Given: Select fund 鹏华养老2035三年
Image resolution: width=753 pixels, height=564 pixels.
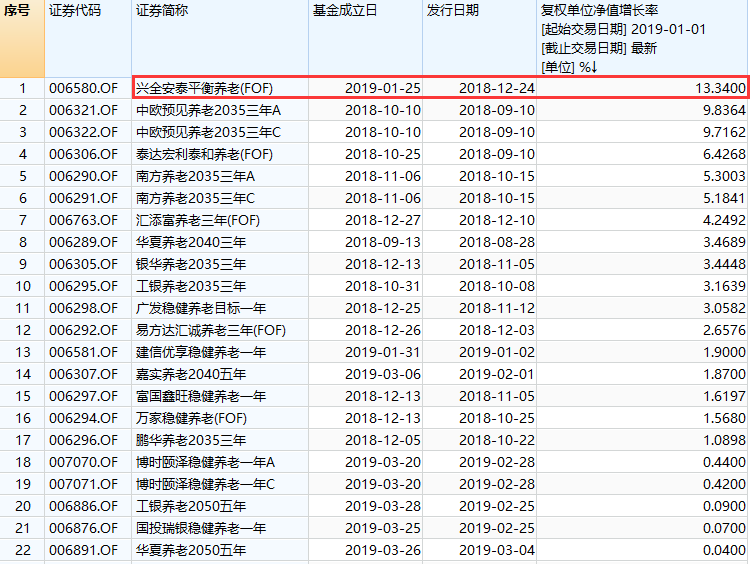Looking at the screenshot, I should [191, 441].
